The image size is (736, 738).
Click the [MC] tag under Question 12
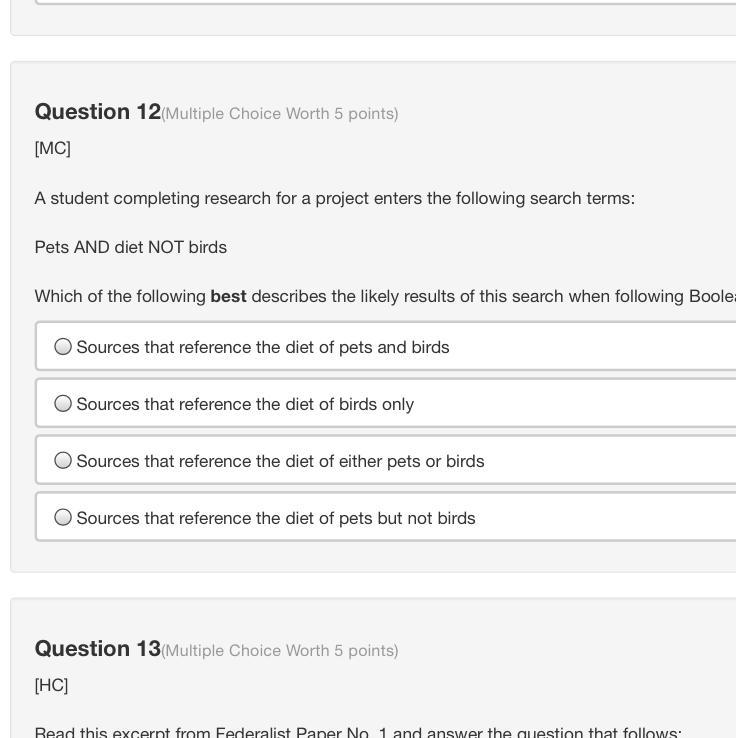[52, 148]
